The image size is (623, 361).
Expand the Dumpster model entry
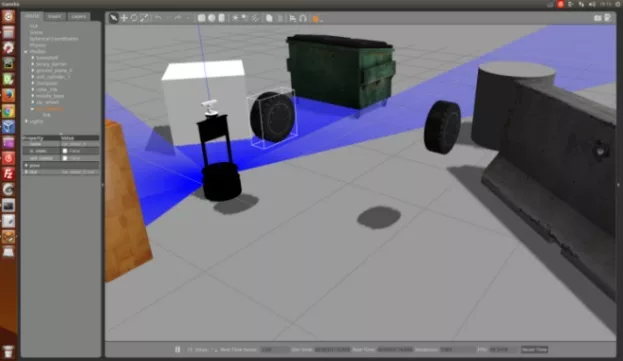33,83
